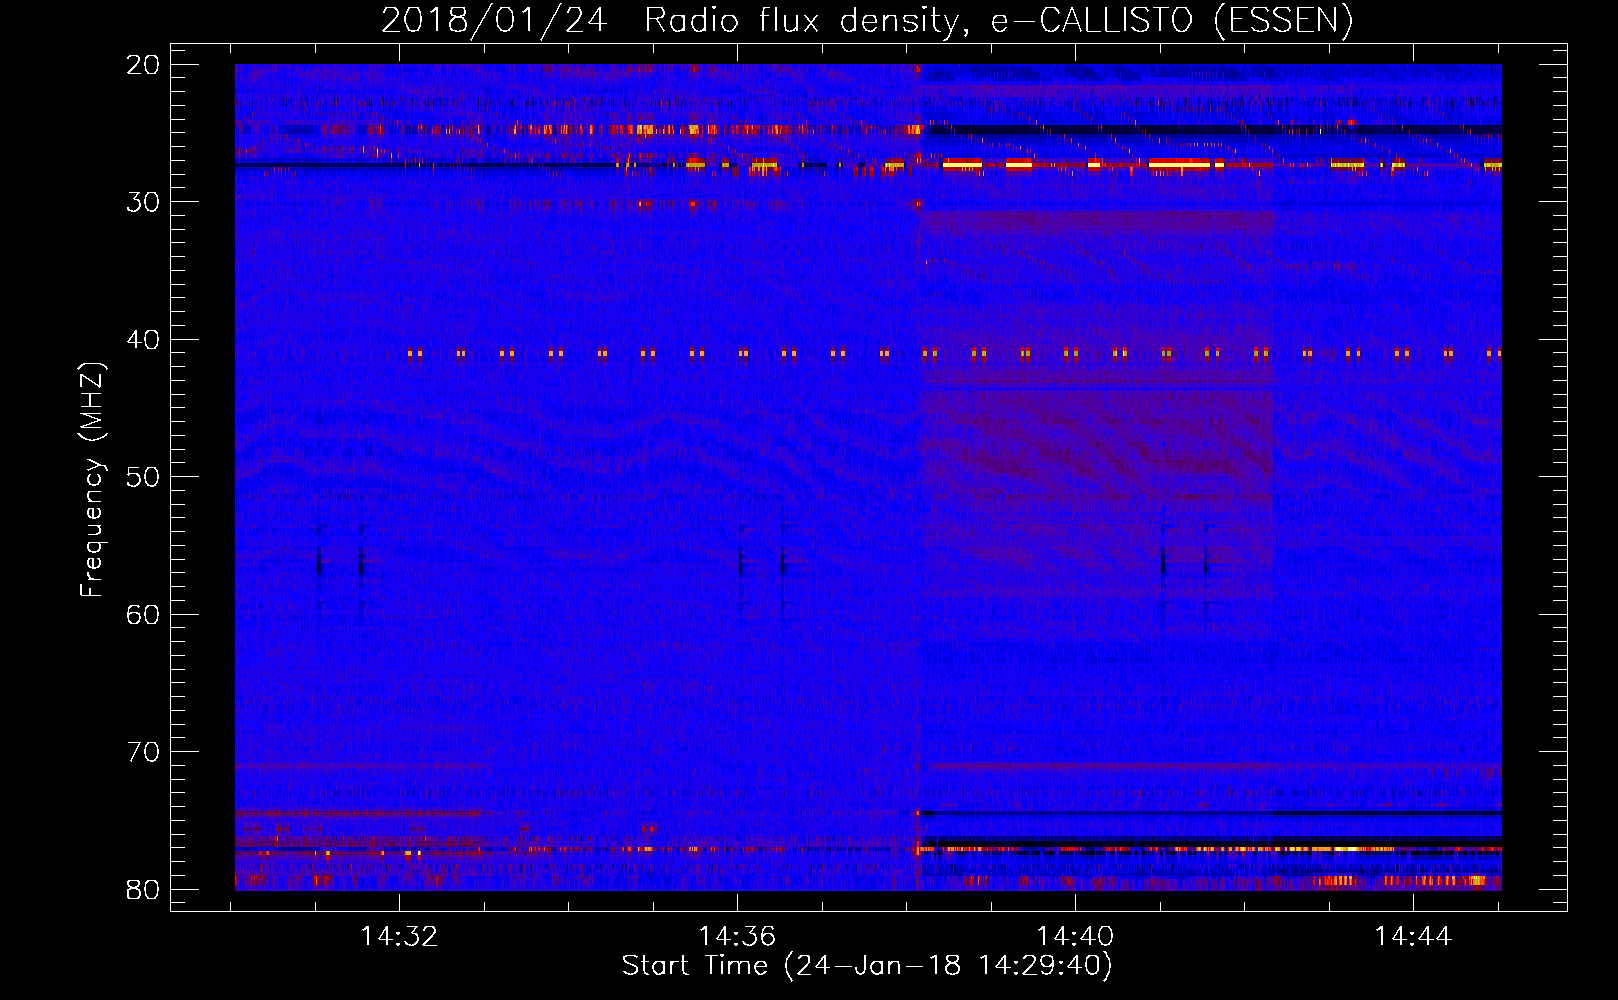Select the date 2018/01/24 in the title
Screen dimensions: 1618x1000
tap(494, 21)
